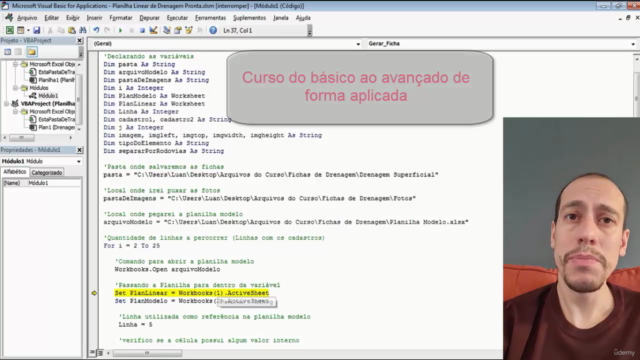The height and width of the screenshot is (360, 640).
Task: Collapse the VBAProject (Planilha...) node
Action: tap(7, 104)
